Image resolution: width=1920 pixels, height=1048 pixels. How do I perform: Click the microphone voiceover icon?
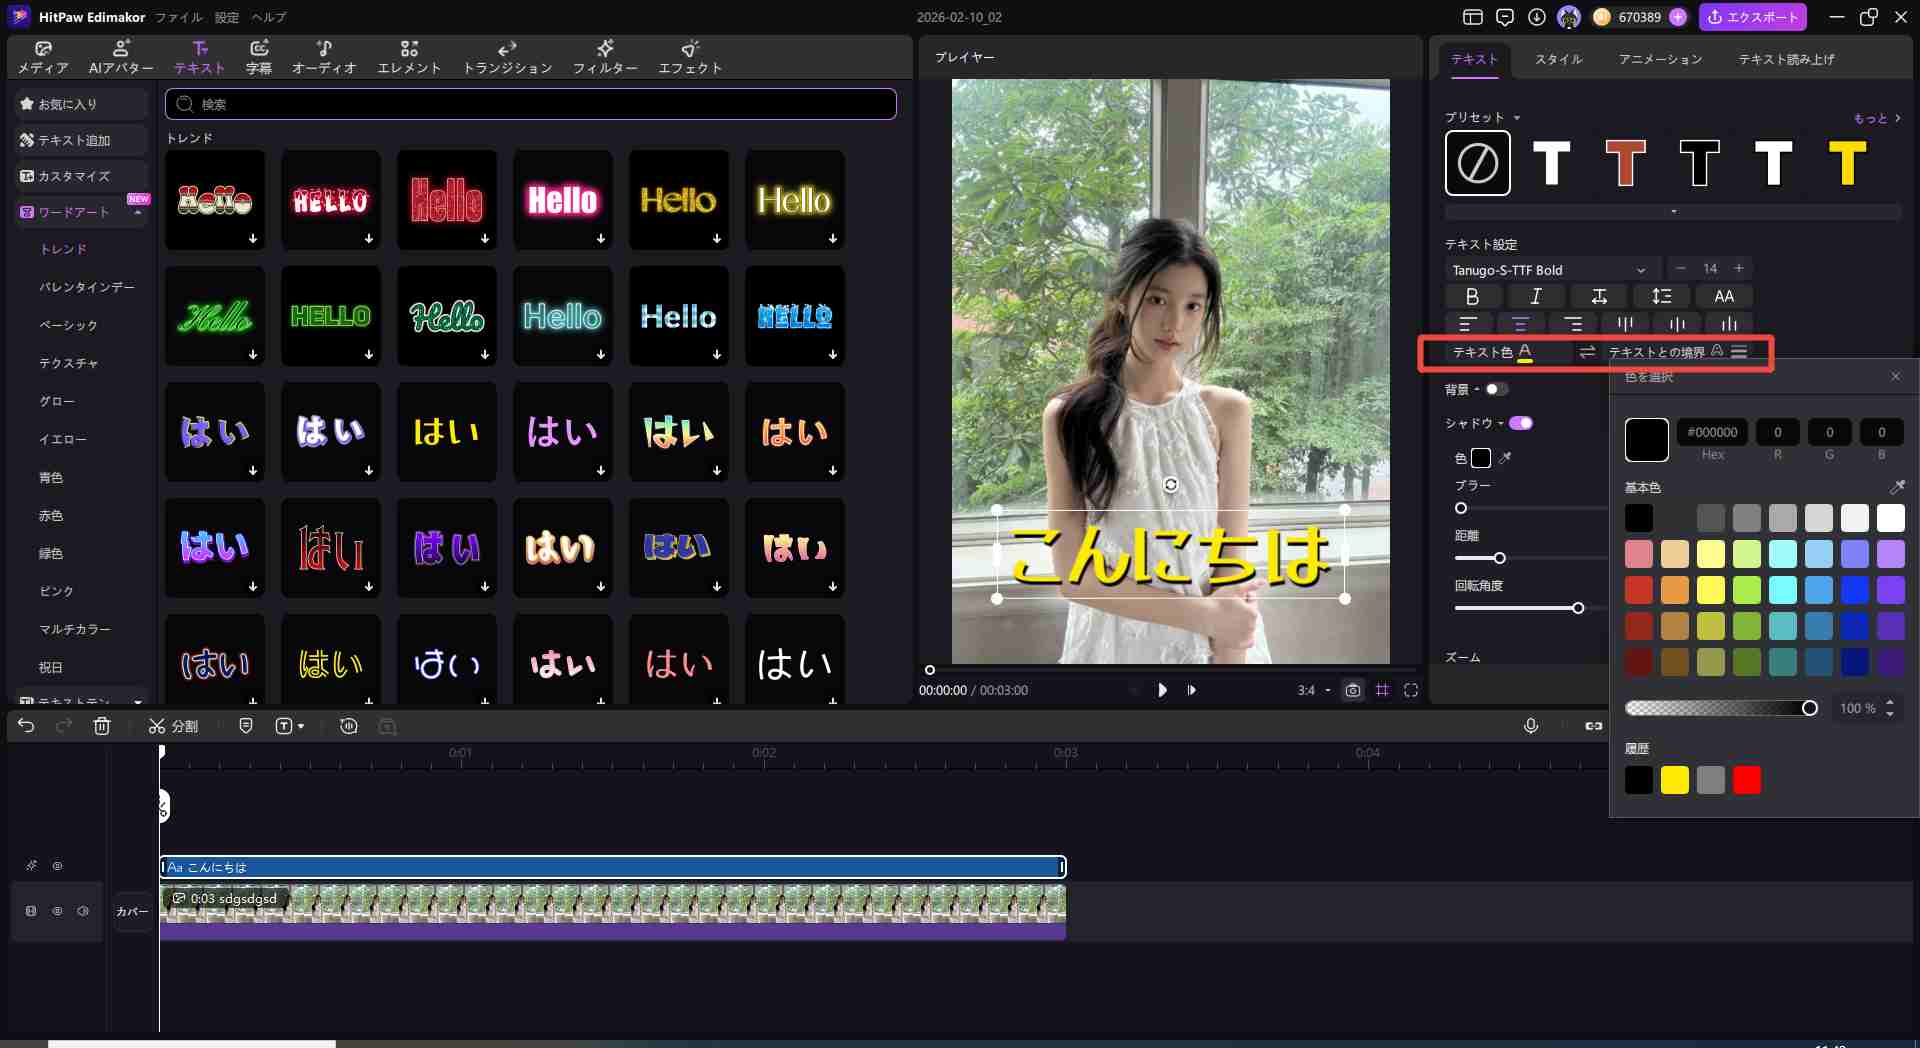pyautogui.click(x=1530, y=726)
